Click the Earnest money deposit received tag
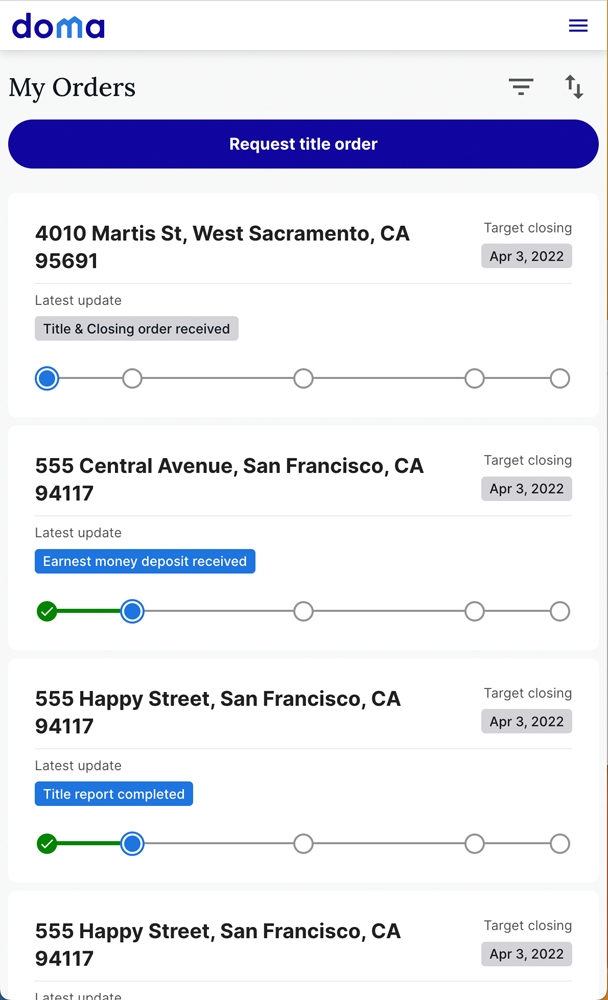The image size is (608, 1000). pos(145,562)
